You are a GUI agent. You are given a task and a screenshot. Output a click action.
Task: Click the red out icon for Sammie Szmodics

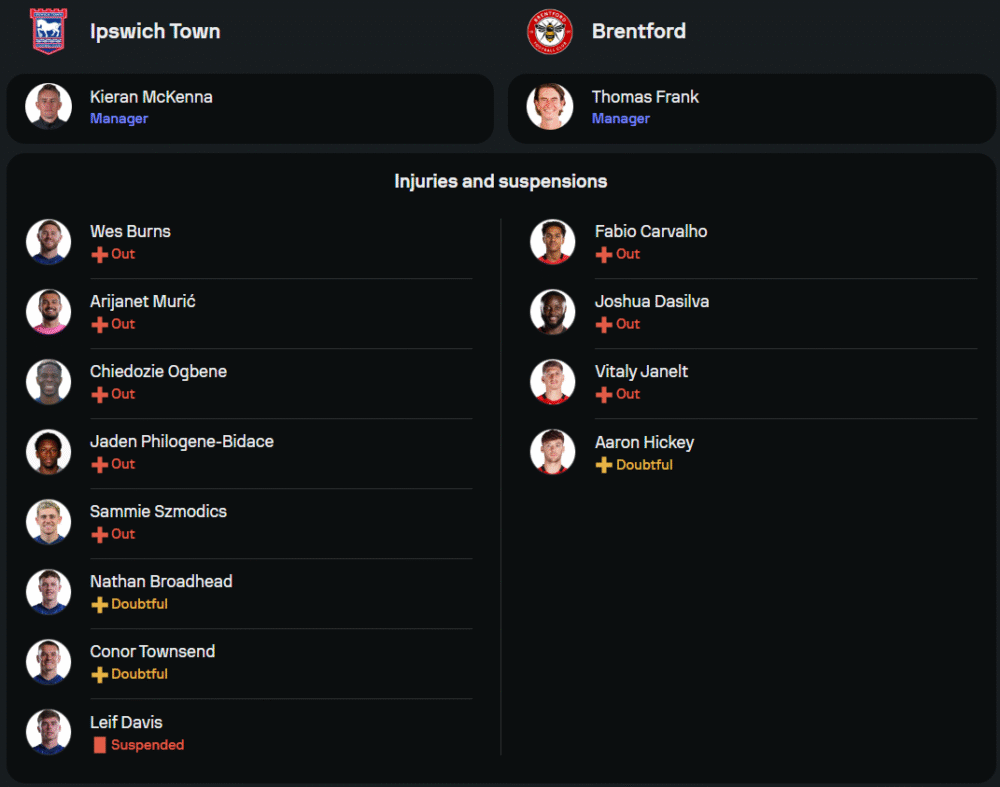pyautogui.click(x=99, y=535)
